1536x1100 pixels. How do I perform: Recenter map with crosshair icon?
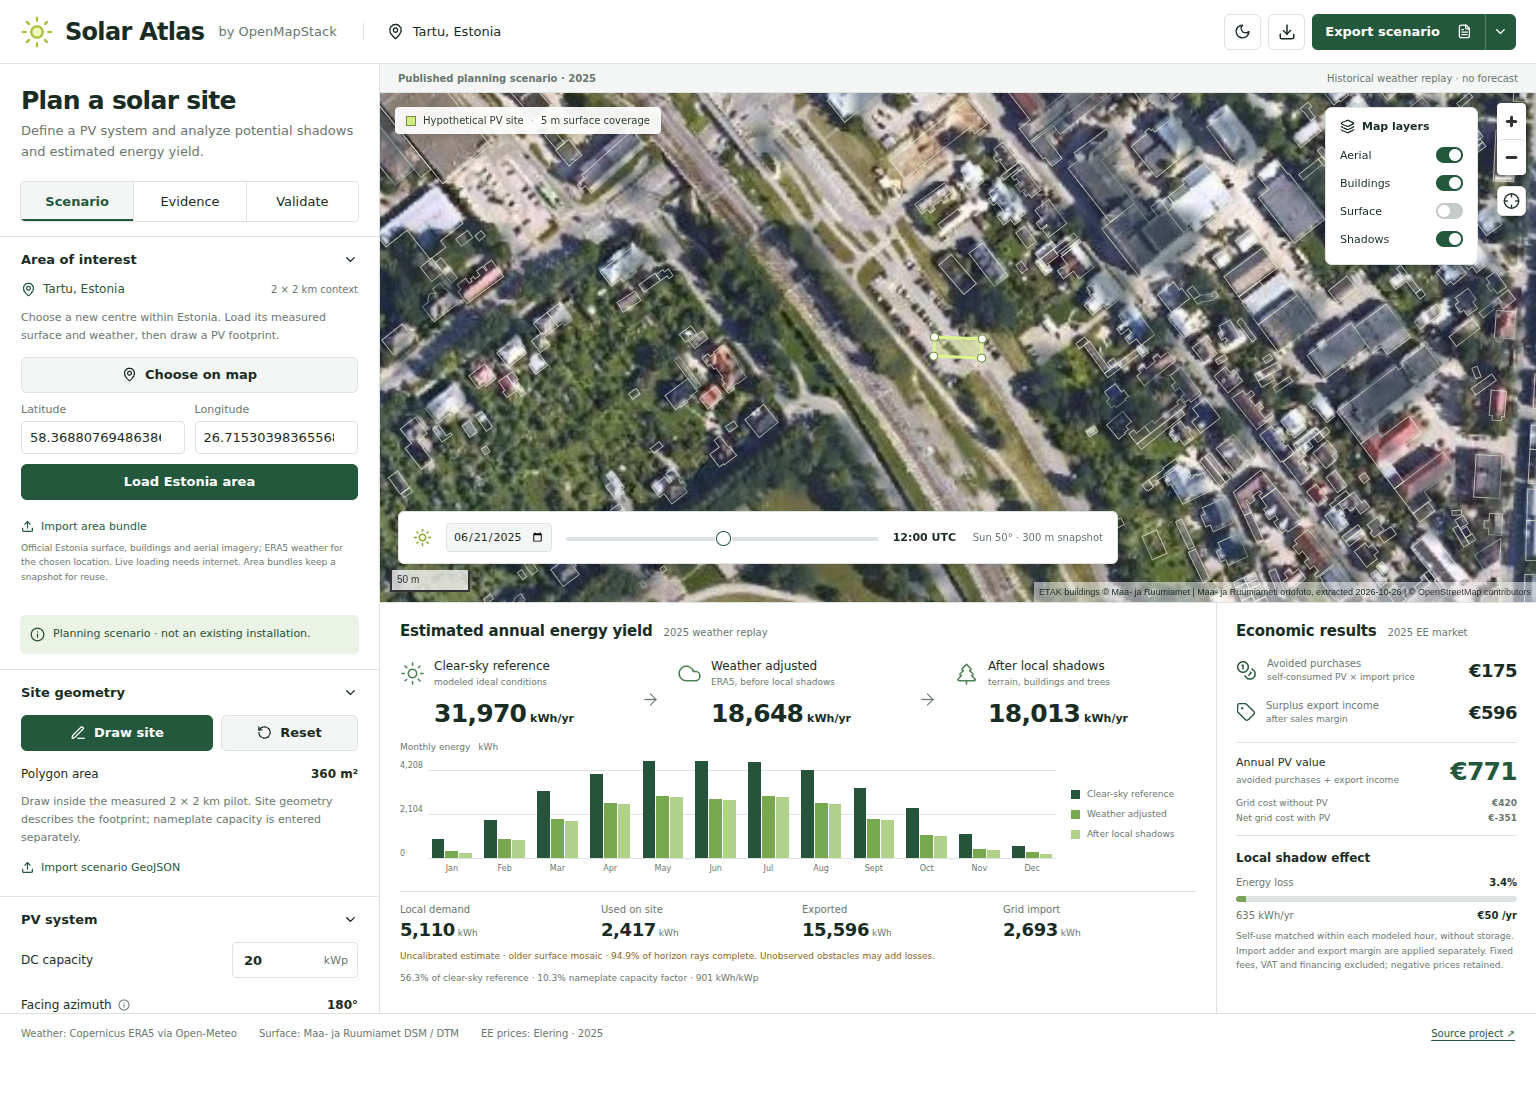click(1511, 201)
